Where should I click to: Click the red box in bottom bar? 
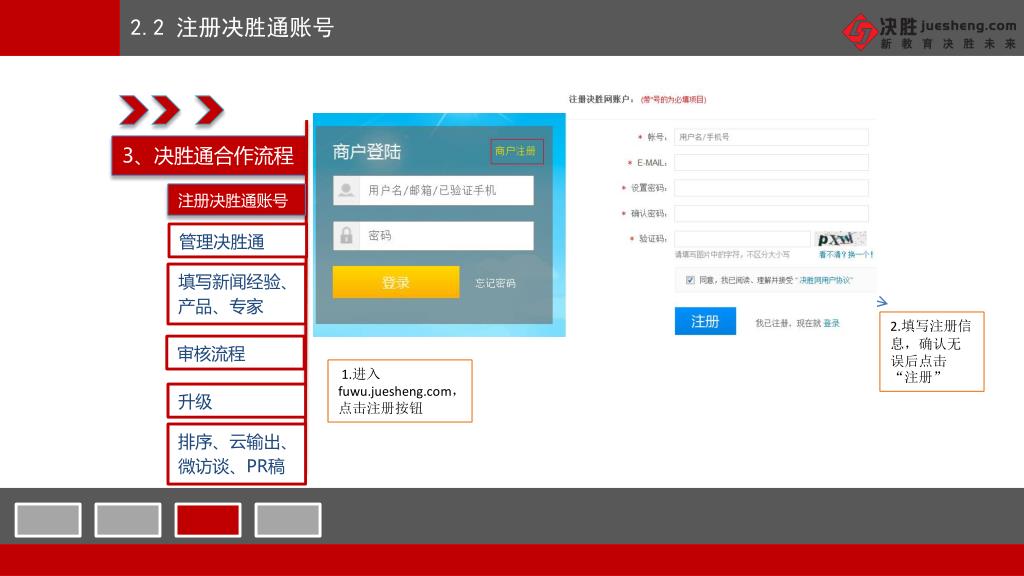208,520
